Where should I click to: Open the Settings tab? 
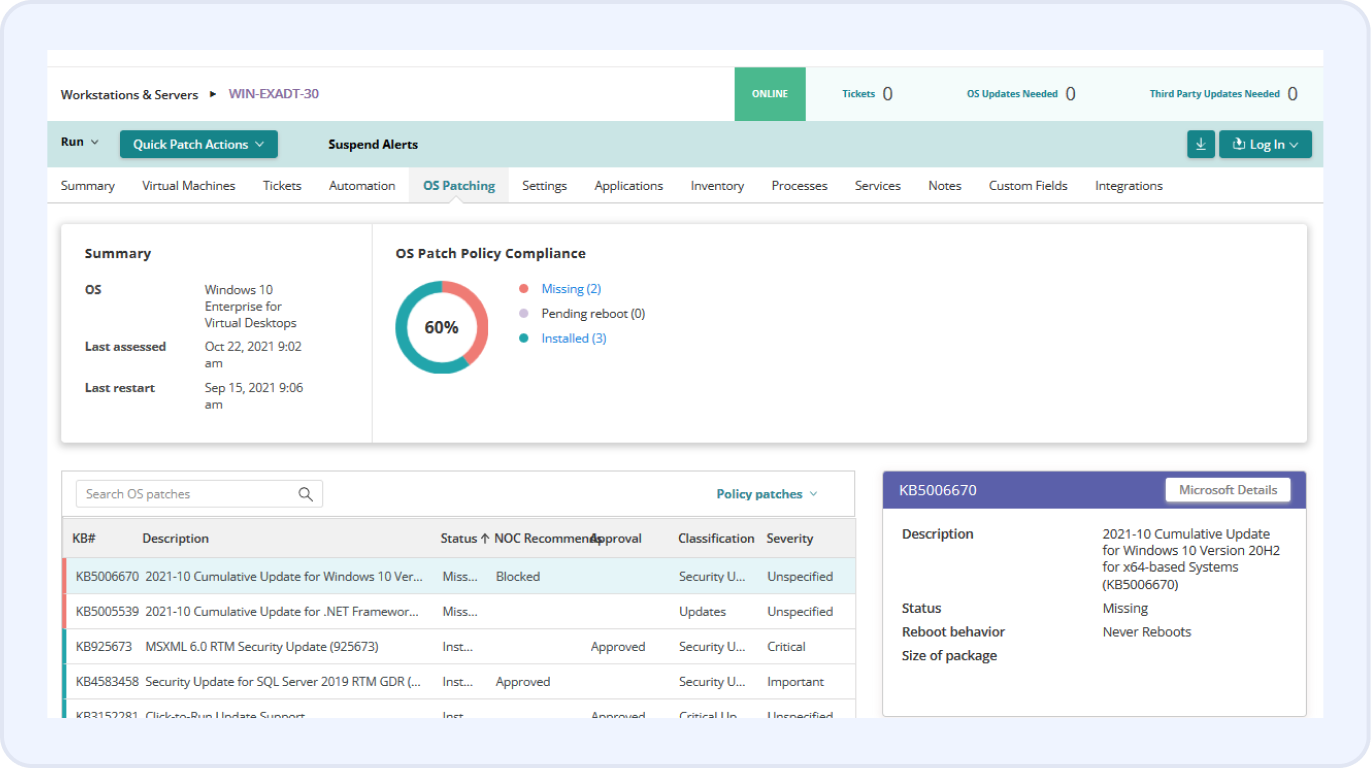coord(544,186)
